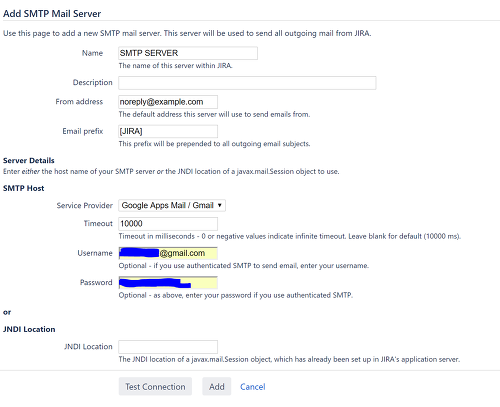Image resolution: width=500 pixels, height=407 pixels.
Task: Click the 'Server Details' heading text
Action: pyautogui.click(x=29, y=160)
